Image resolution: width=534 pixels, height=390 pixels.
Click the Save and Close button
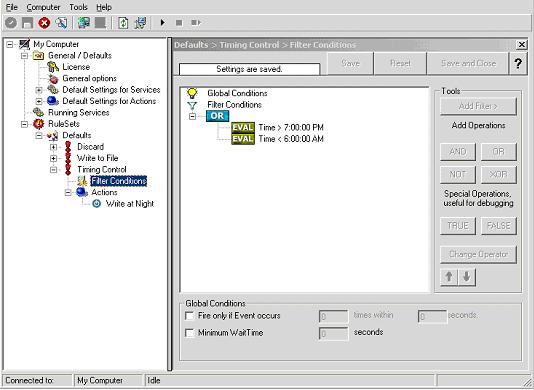click(x=468, y=63)
